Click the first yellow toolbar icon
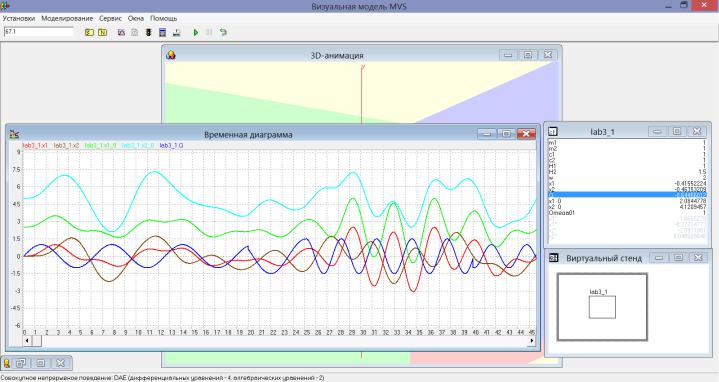This screenshot has width=719, height=382. pyautogui.click(x=89, y=32)
